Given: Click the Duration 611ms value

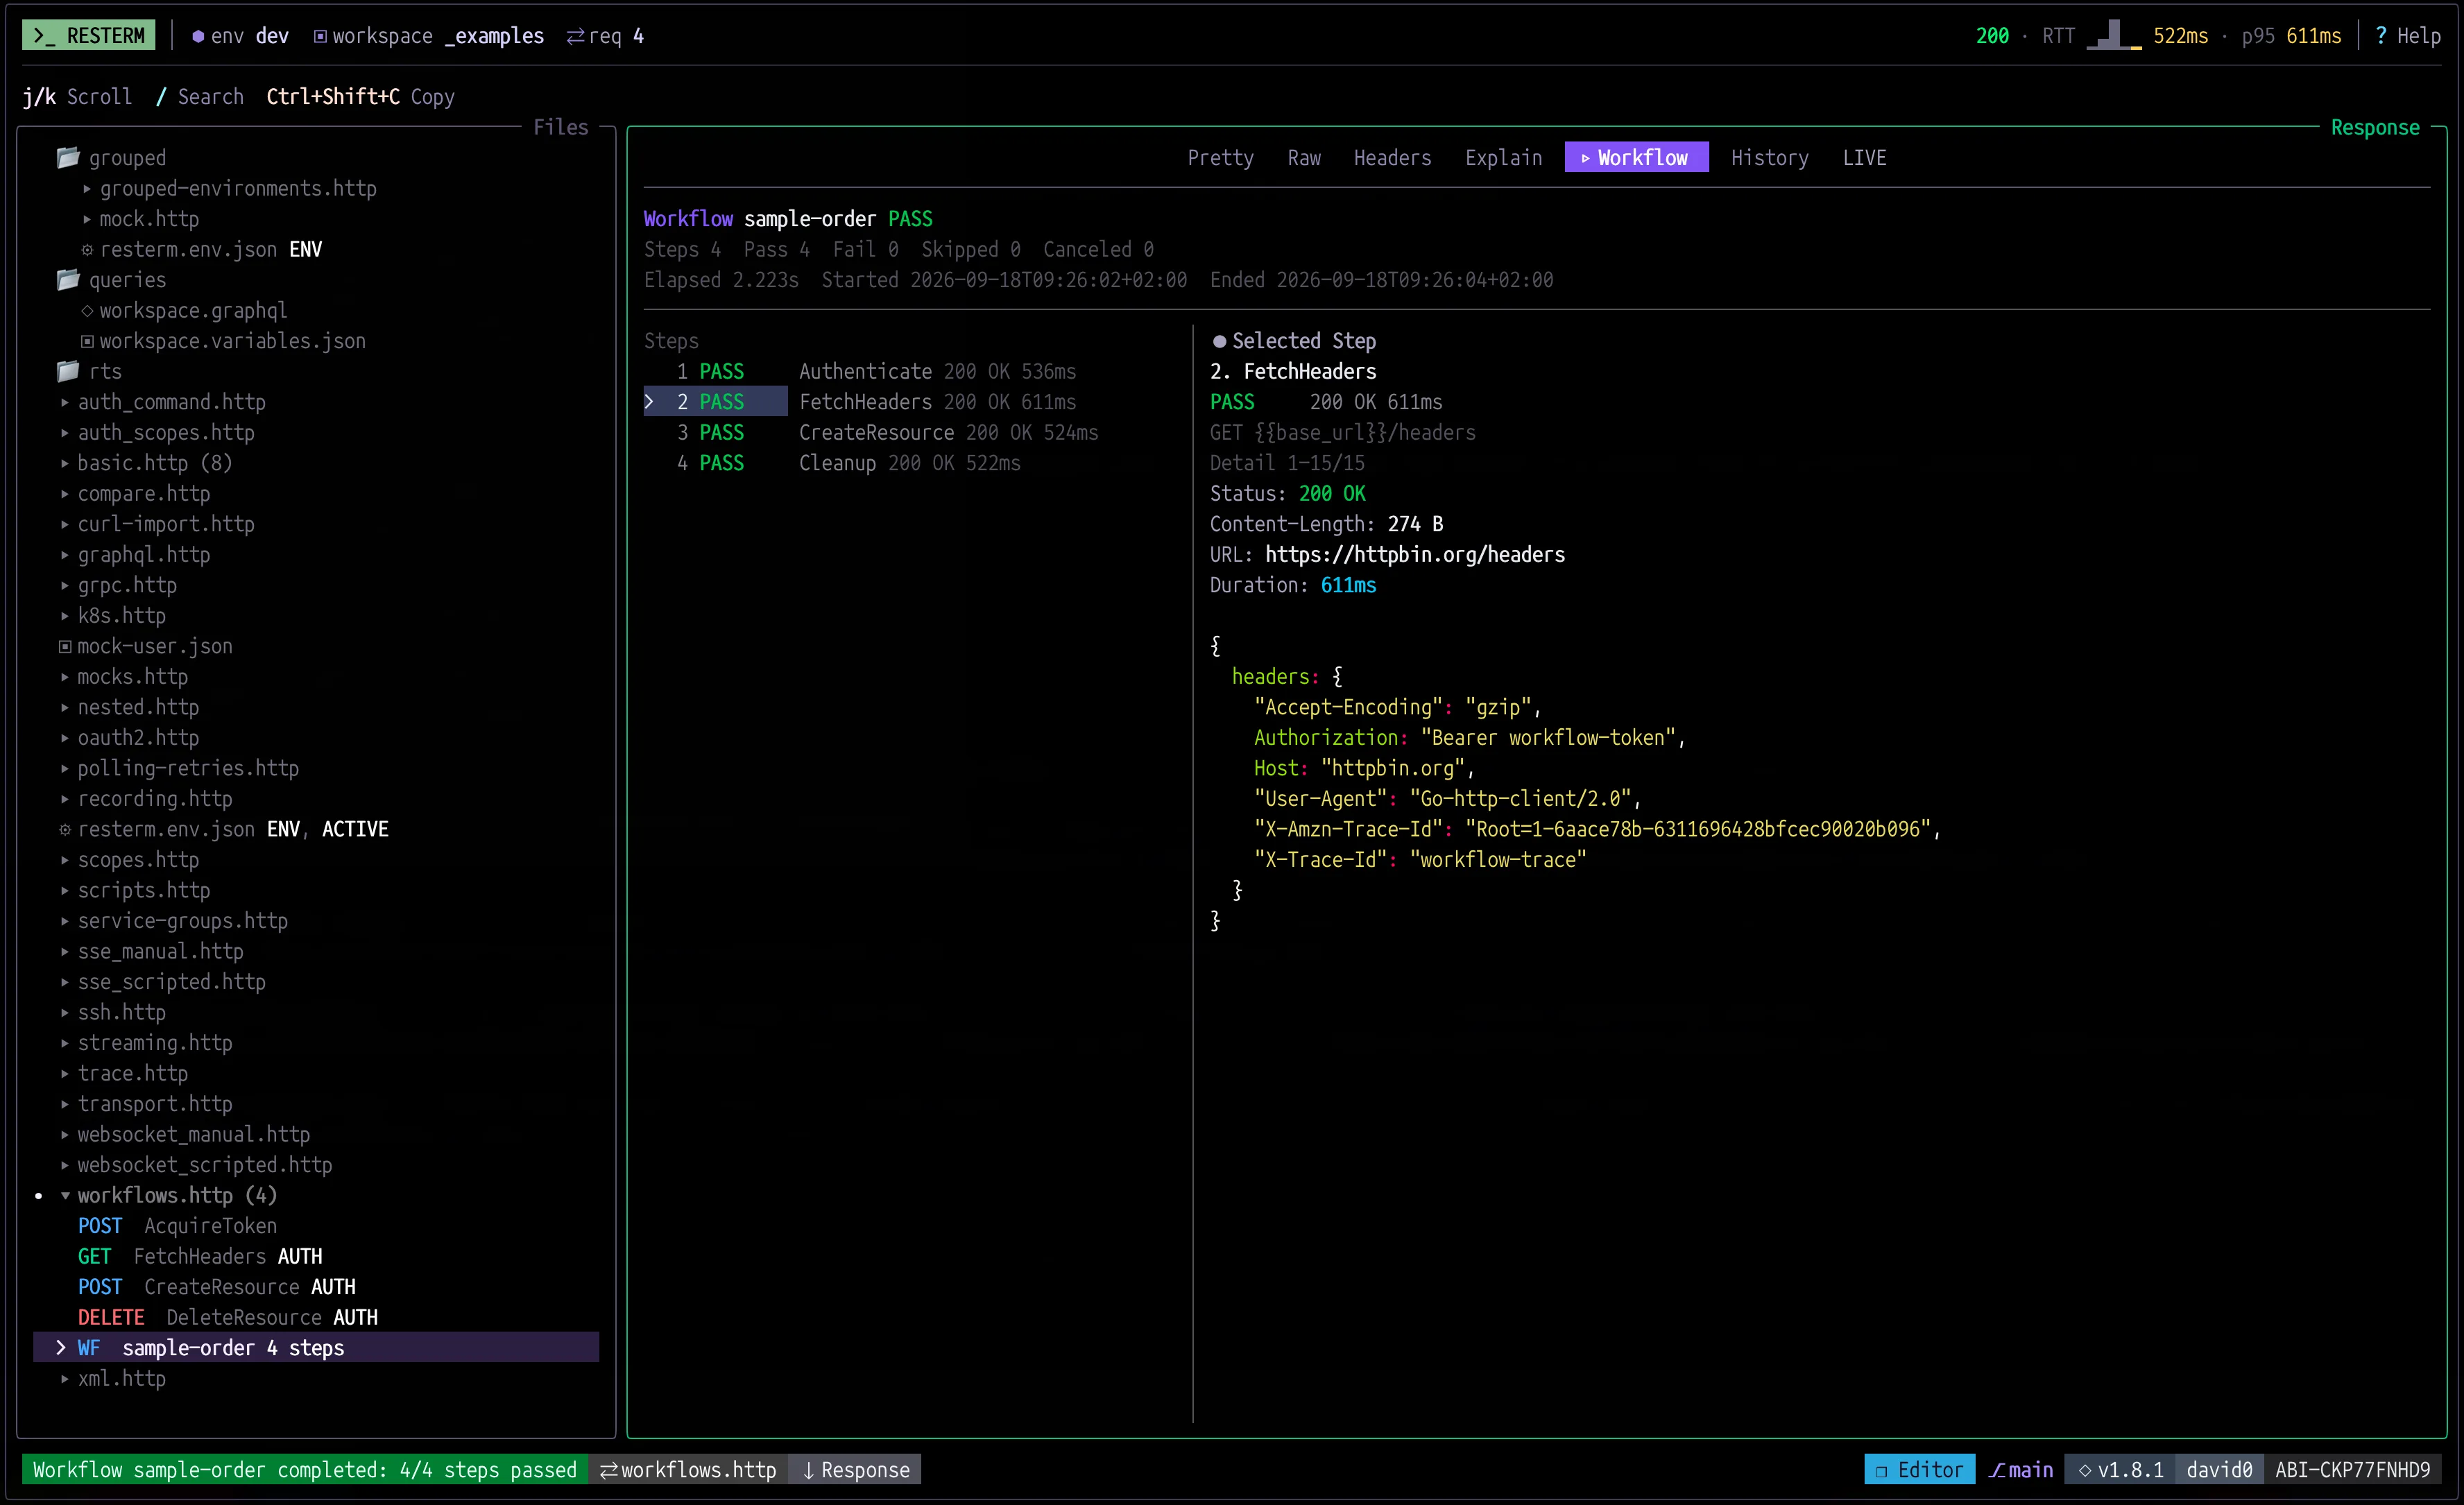Looking at the screenshot, I should click(x=1348, y=585).
